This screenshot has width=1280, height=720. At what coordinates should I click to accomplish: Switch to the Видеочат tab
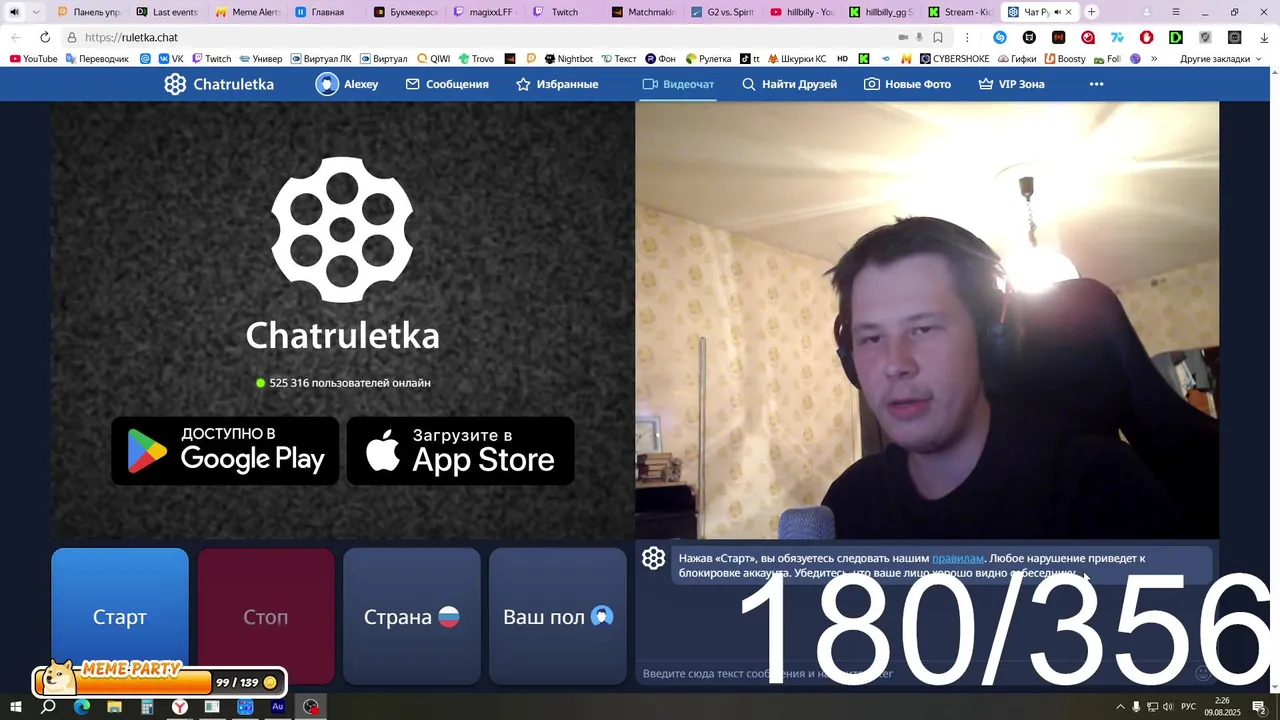(x=678, y=84)
